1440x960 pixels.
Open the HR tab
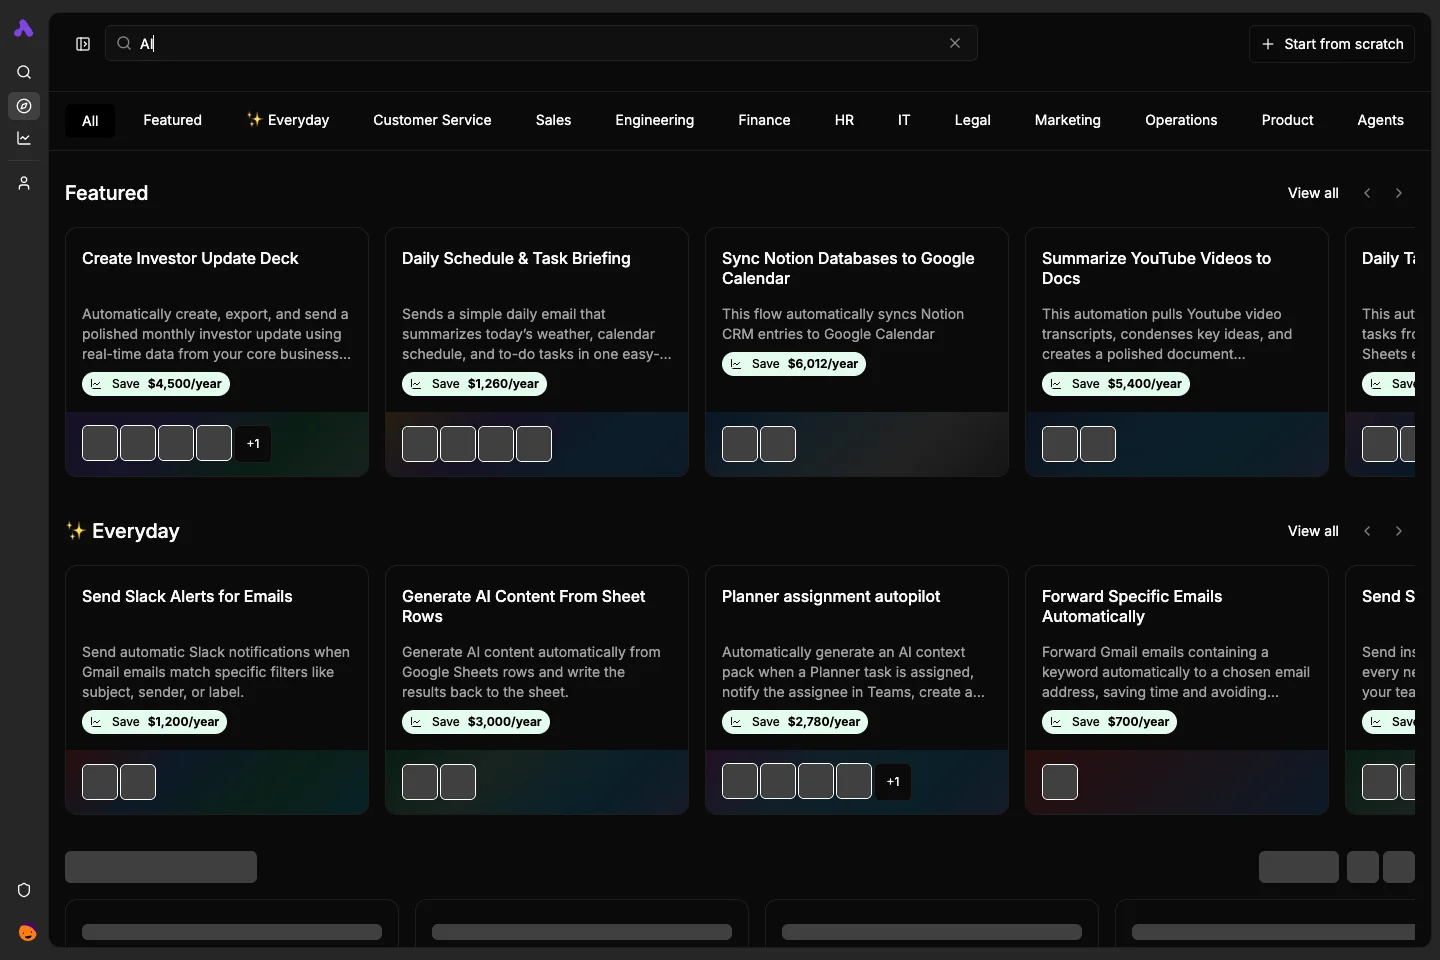844,120
